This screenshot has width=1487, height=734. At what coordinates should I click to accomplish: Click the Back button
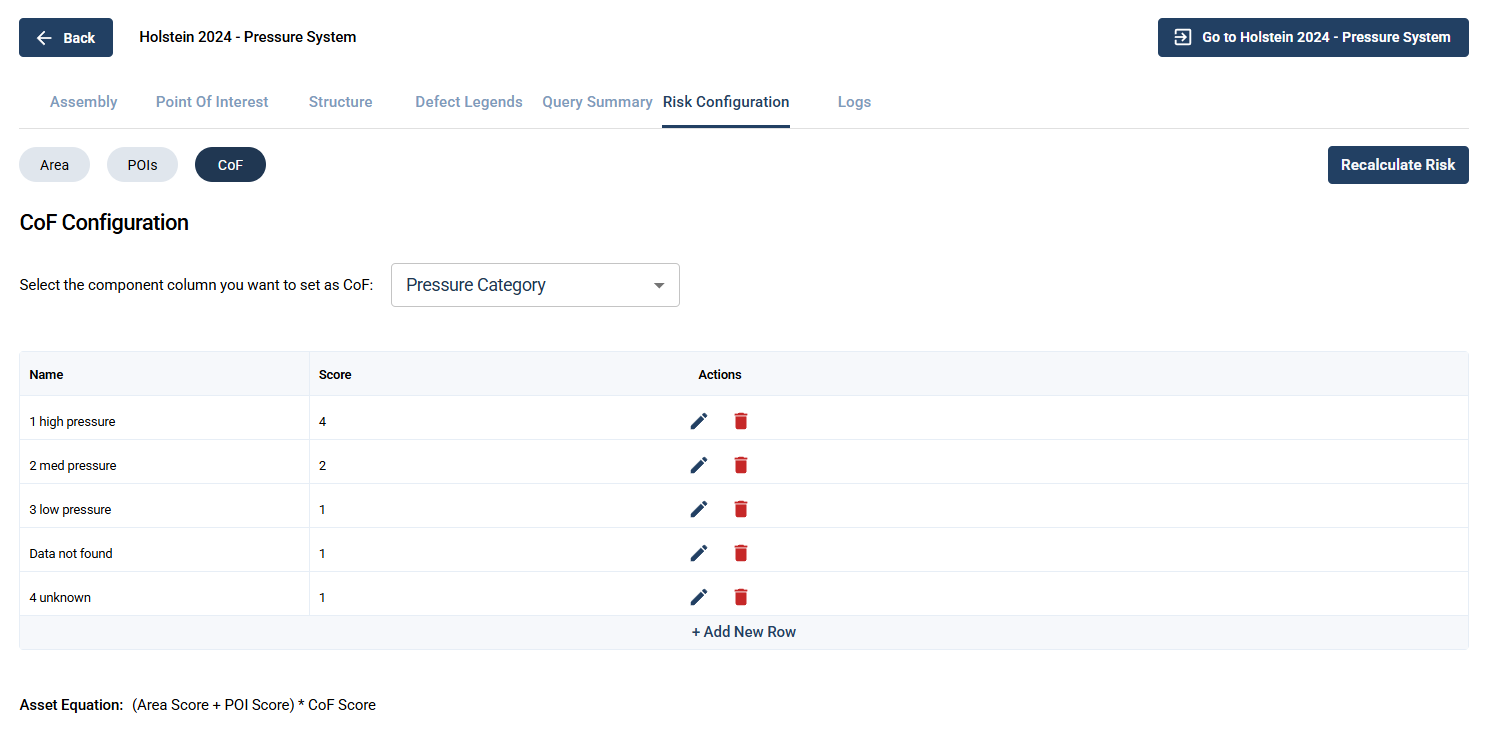click(66, 38)
